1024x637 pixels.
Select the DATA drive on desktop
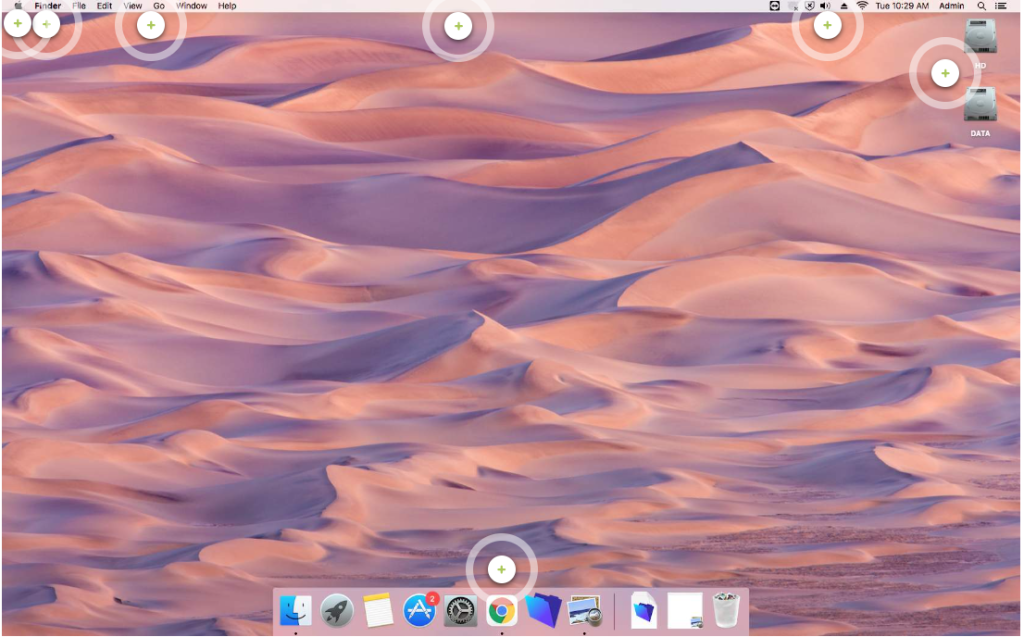coord(980,108)
